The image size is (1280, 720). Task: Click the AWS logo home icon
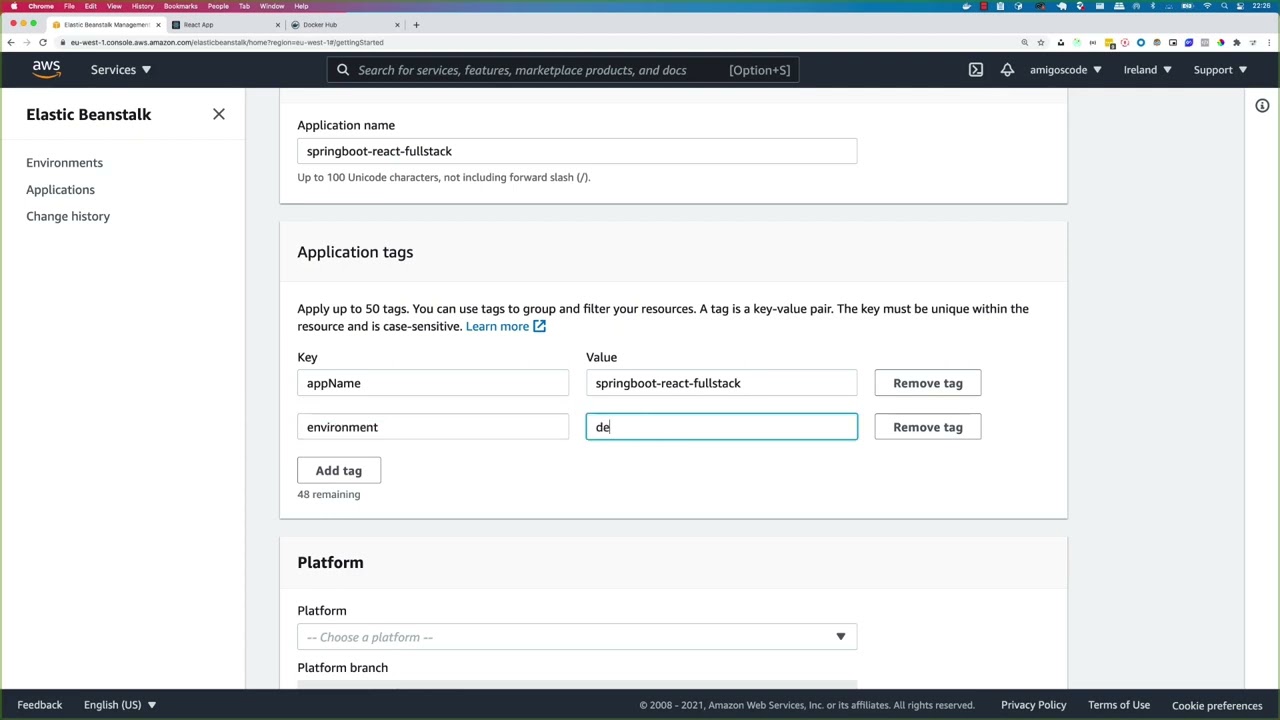click(x=46, y=69)
